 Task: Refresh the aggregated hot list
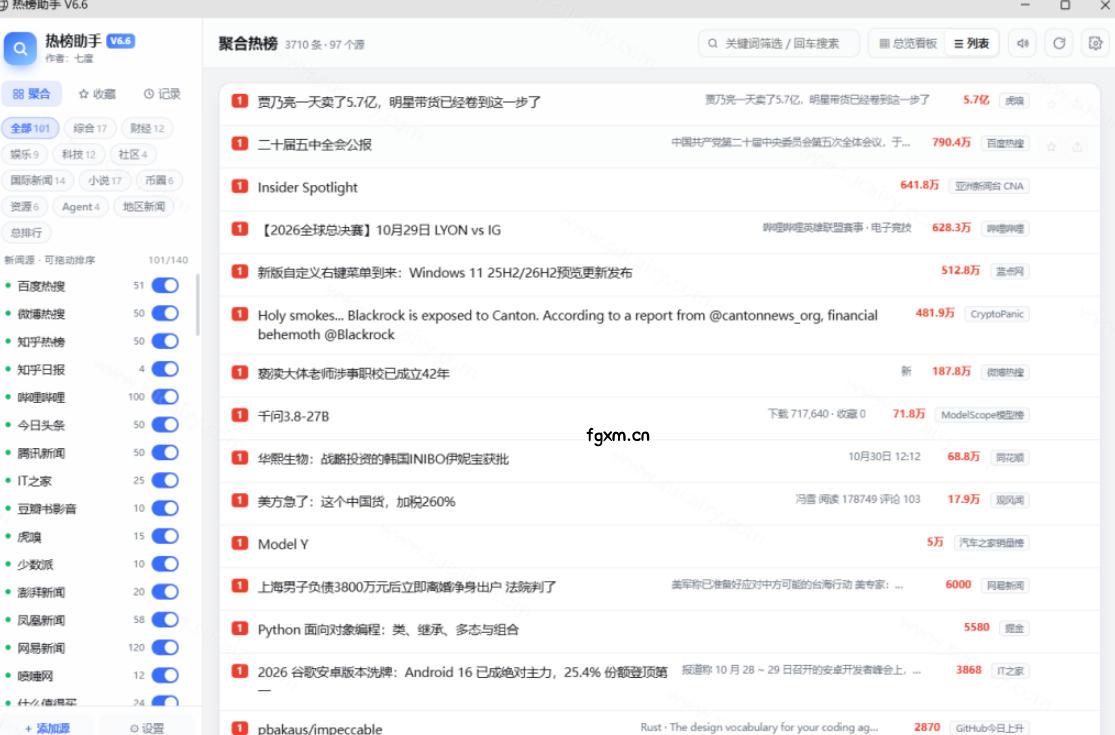point(1059,43)
